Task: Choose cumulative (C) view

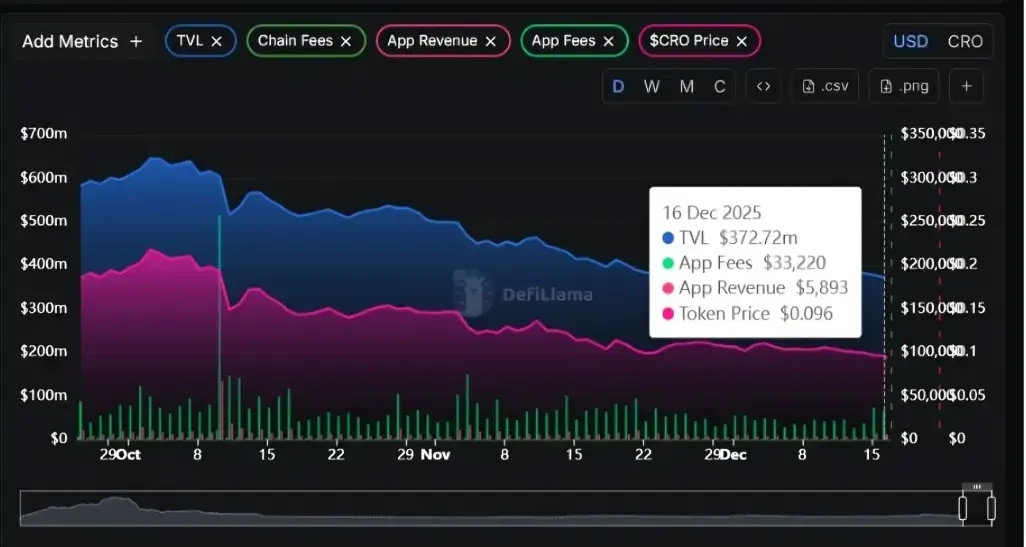Action: [719, 86]
